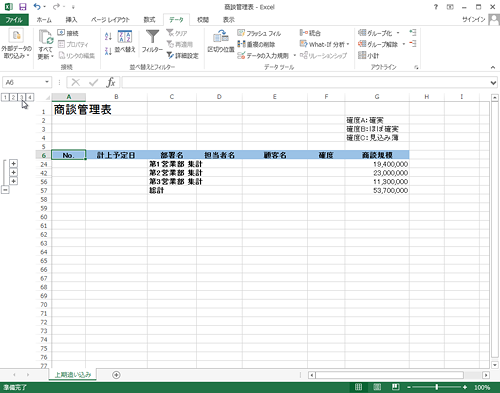Image resolution: width=500 pixels, height=393 pixels.
Task: Expand the 第1営業部 集計 outline group
Action: [x=13, y=163]
